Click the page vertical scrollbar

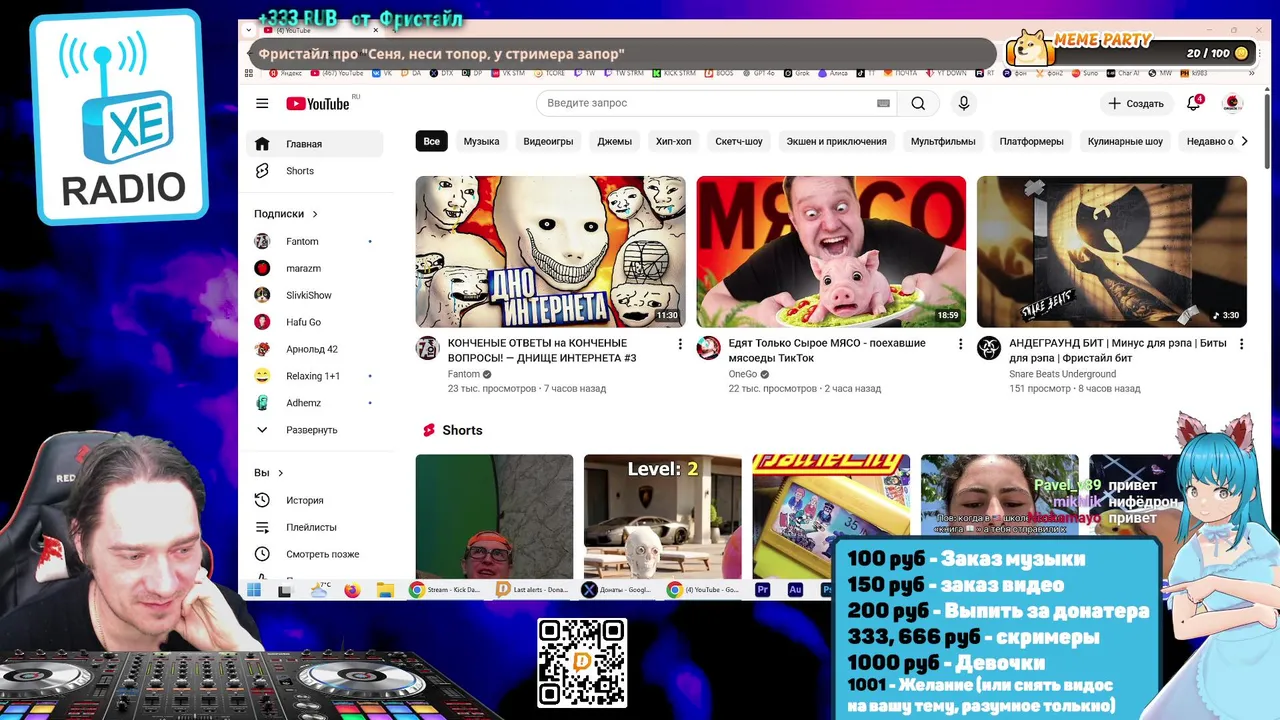[1268, 130]
